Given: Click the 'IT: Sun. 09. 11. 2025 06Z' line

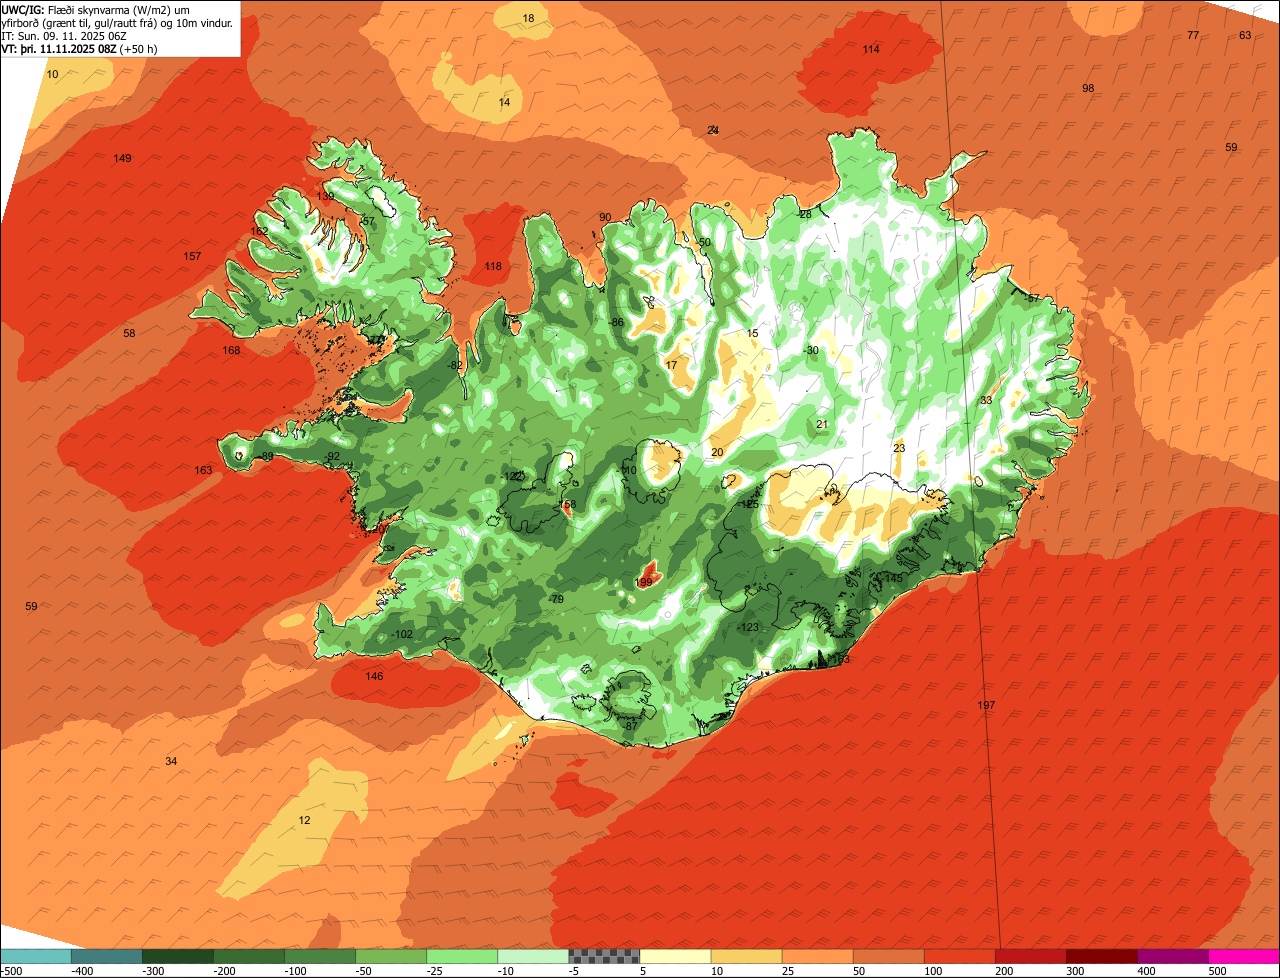Looking at the screenshot, I should point(64,35).
